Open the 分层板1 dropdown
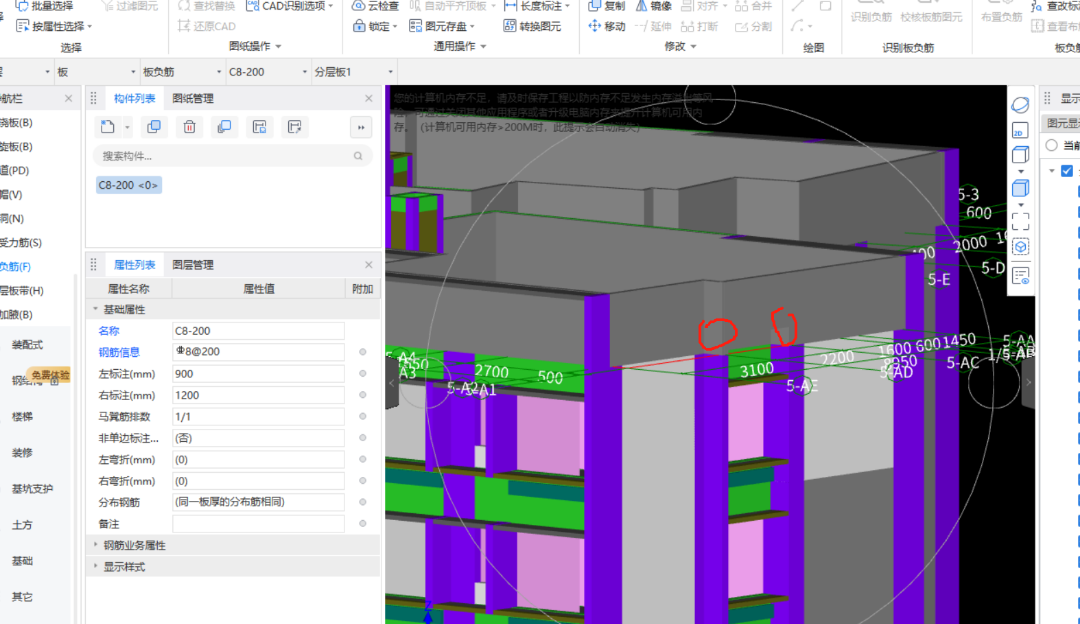1080x624 pixels. pos(353,72)
